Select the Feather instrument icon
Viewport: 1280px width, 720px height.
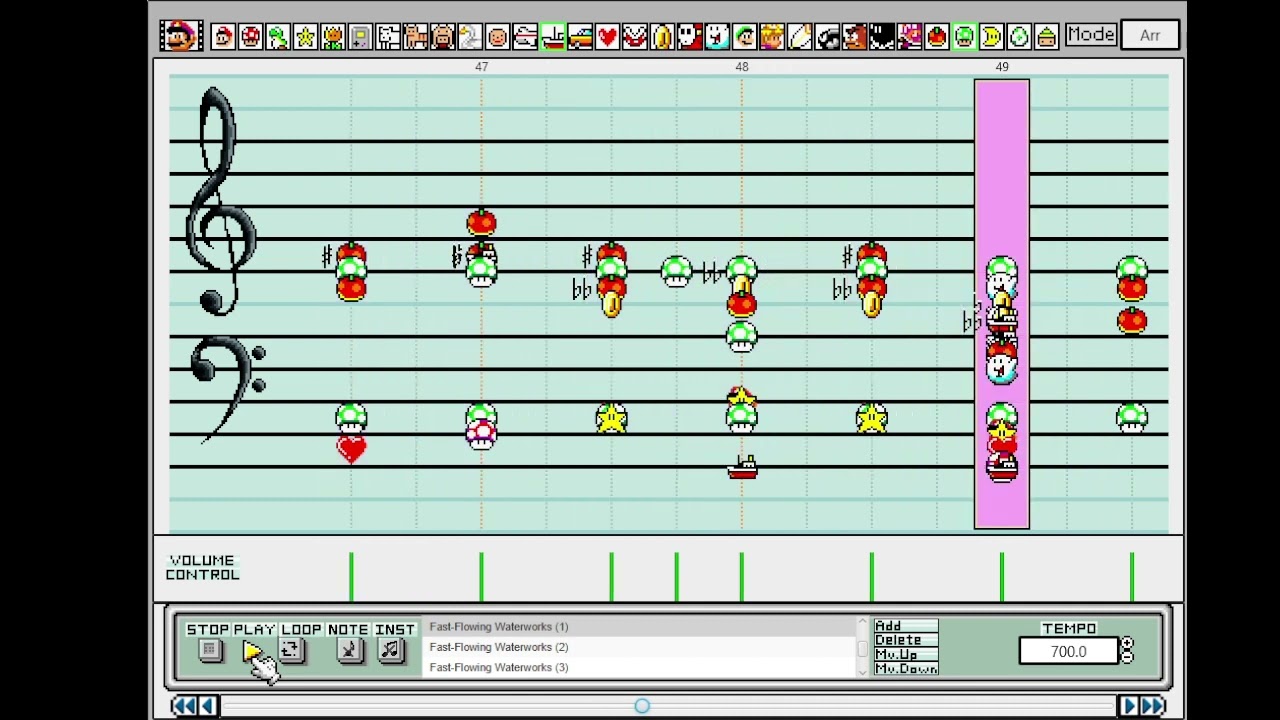click(x=800, y=37)
